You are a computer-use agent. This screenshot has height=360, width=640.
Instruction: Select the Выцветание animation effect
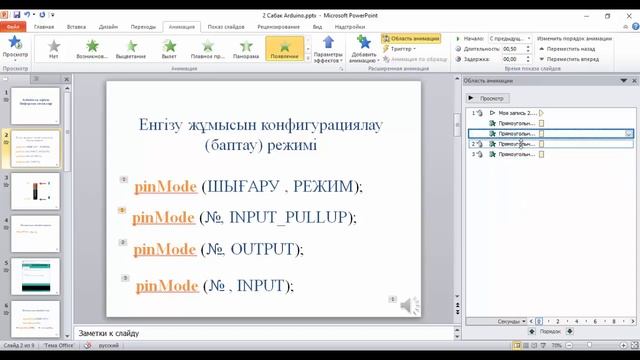[131, 49]
